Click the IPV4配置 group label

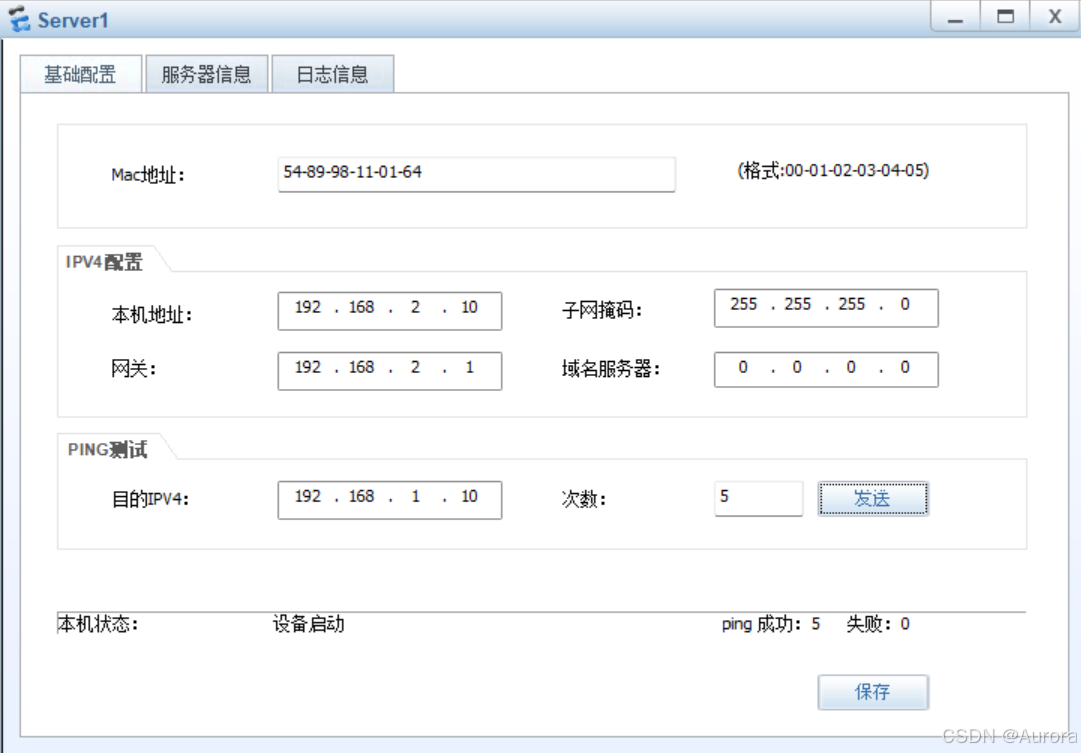pyautogui.click(x=104, y=262)
